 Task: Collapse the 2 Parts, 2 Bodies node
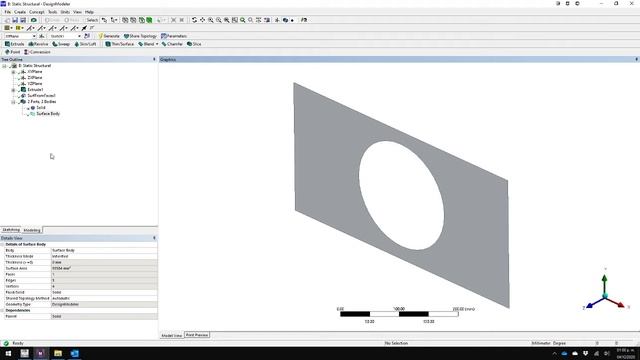tap(13, 102)
